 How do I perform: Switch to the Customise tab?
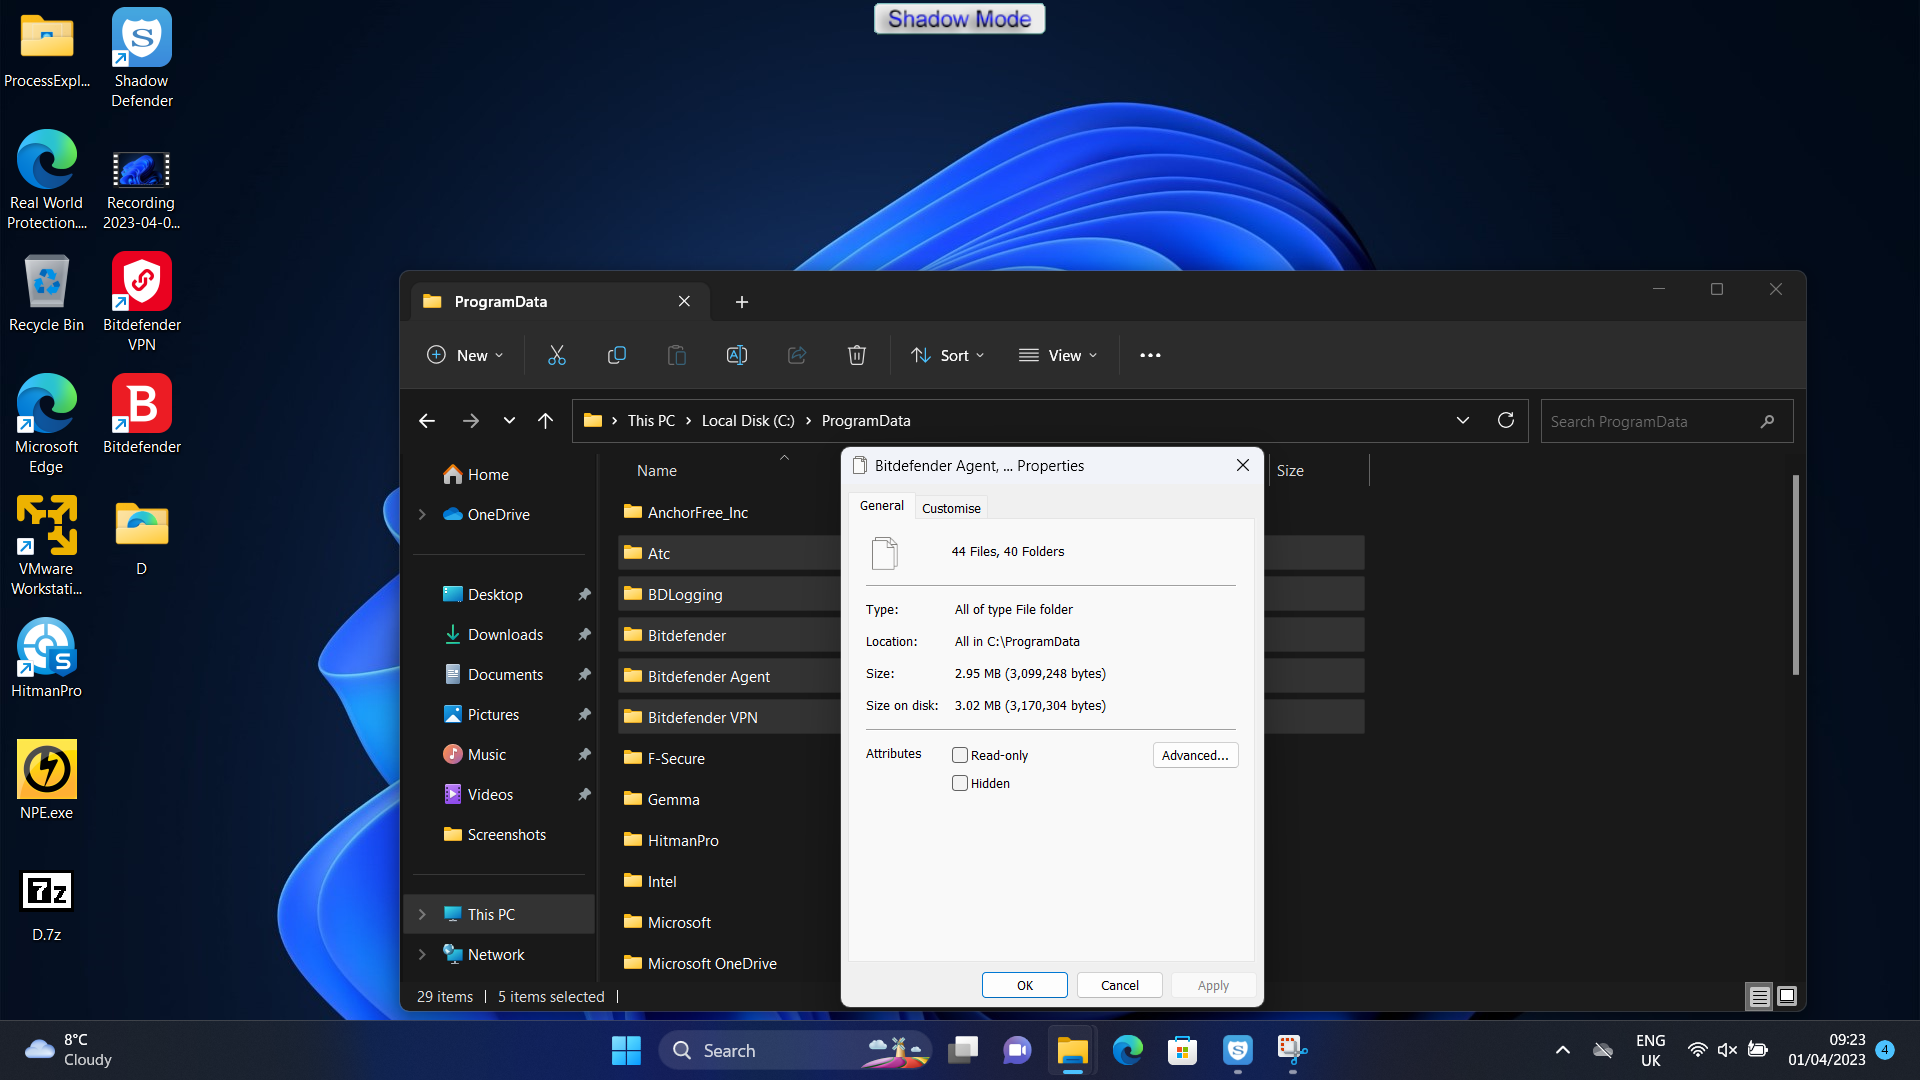951,508
